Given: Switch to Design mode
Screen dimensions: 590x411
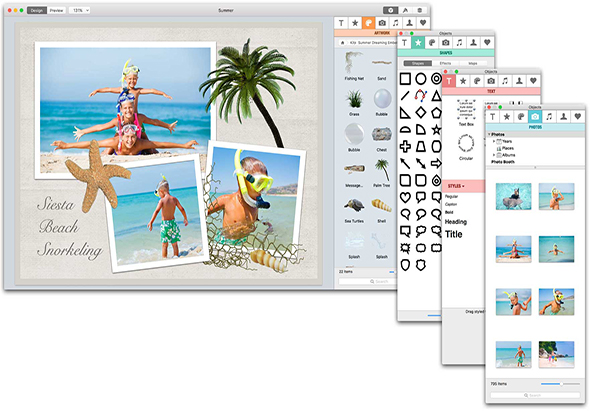Looking at the screenshot, I should point(36,11).
